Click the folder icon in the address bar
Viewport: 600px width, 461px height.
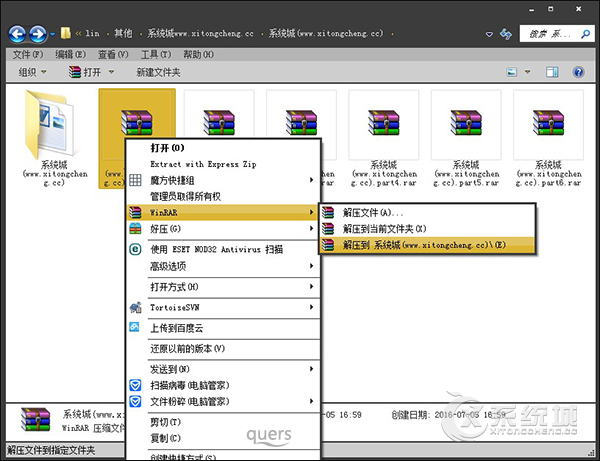pyautogui.click(x=66, y=33)
